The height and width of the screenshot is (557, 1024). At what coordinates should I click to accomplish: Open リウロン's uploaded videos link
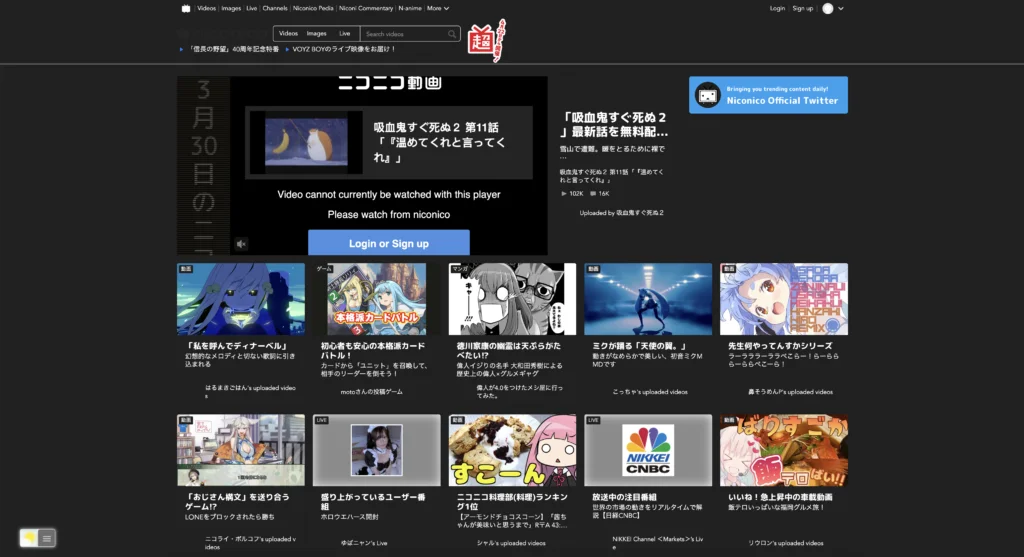point(786,543)
